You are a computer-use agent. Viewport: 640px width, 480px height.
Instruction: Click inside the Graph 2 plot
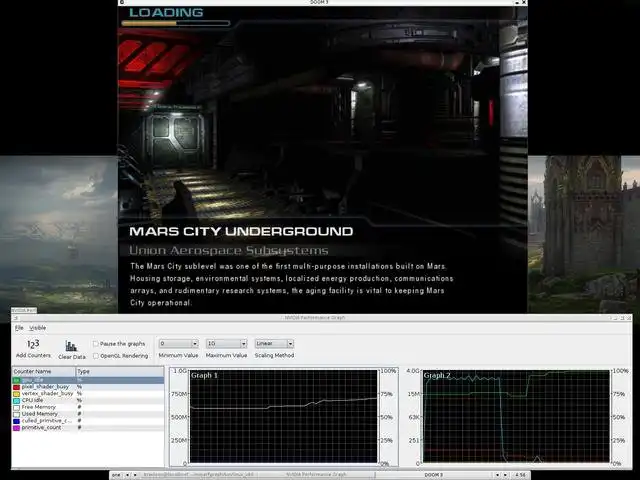(516, 416)
